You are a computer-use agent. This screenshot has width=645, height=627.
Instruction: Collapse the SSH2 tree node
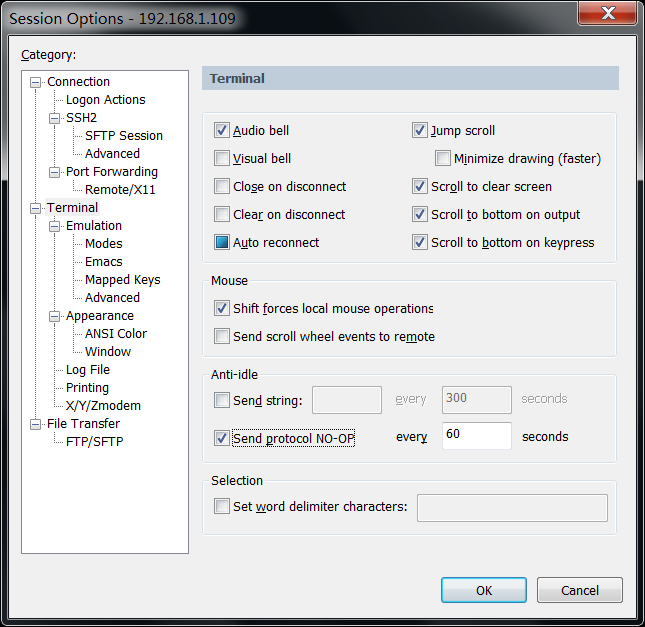click(54, 118)
